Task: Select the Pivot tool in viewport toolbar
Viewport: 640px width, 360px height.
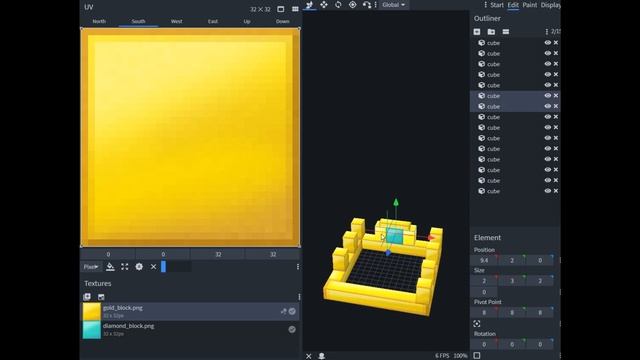Action: coord(352,5)
